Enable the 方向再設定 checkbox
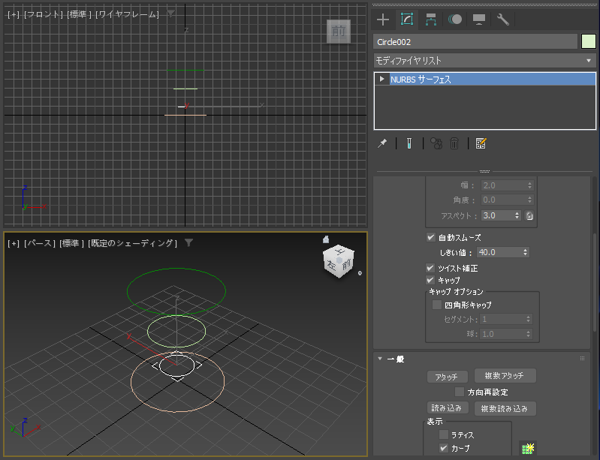 click(x=459, y=392)
